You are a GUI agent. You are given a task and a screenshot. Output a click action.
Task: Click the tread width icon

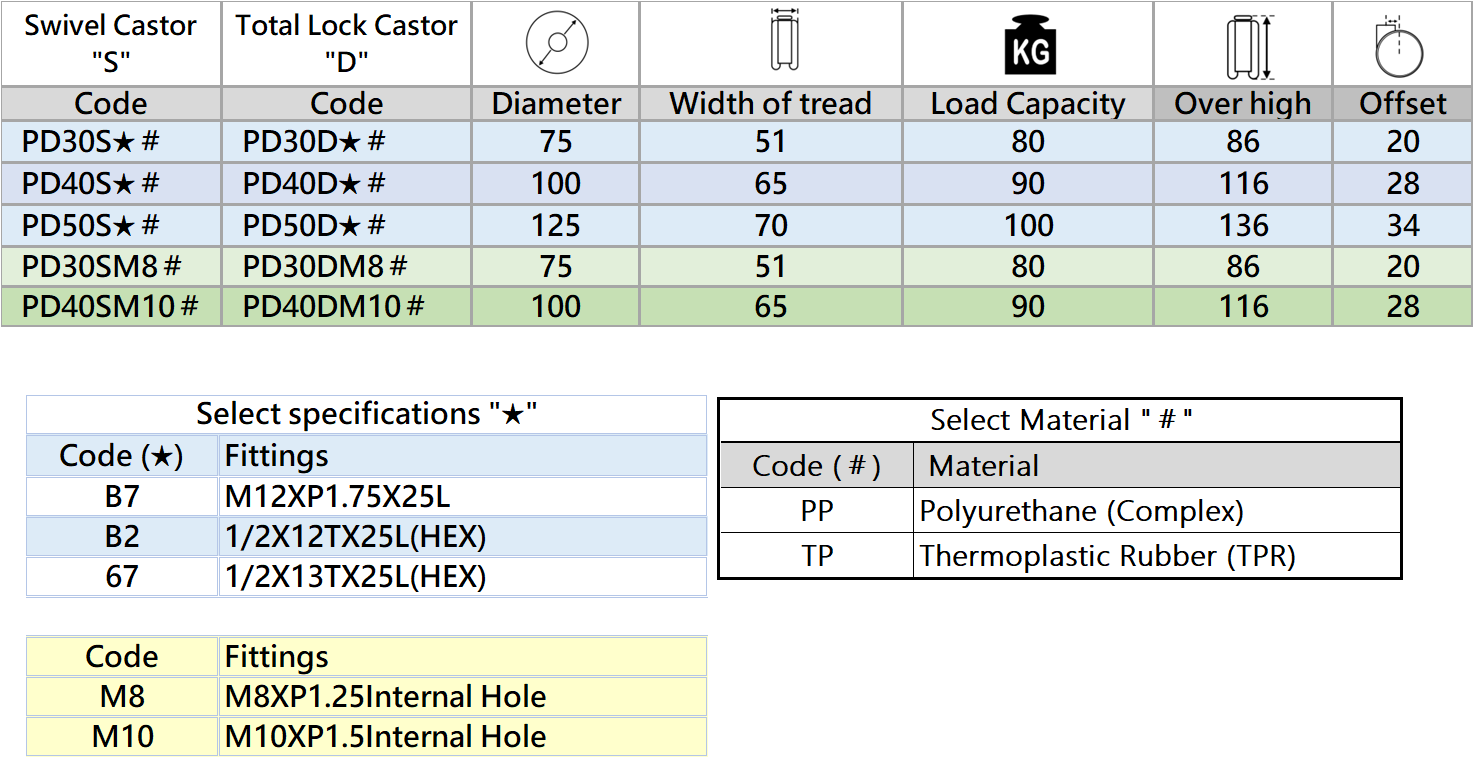coord(783,42)
